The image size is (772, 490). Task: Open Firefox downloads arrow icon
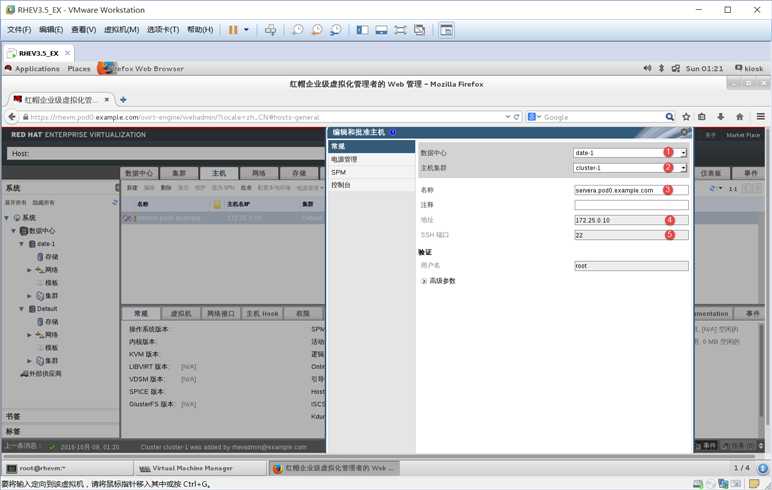point(720,117)
